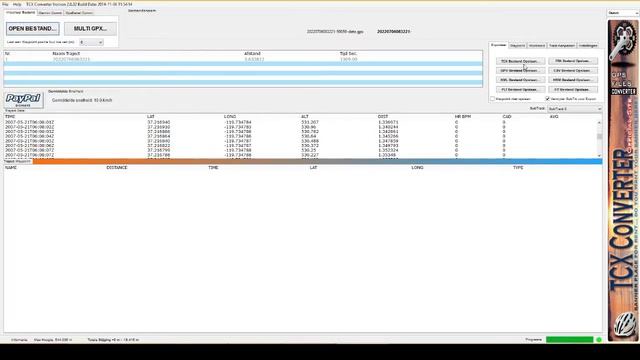Click the Naam Traject column header
The height and width of the screenshot is (360, 640).
(66, 53)
